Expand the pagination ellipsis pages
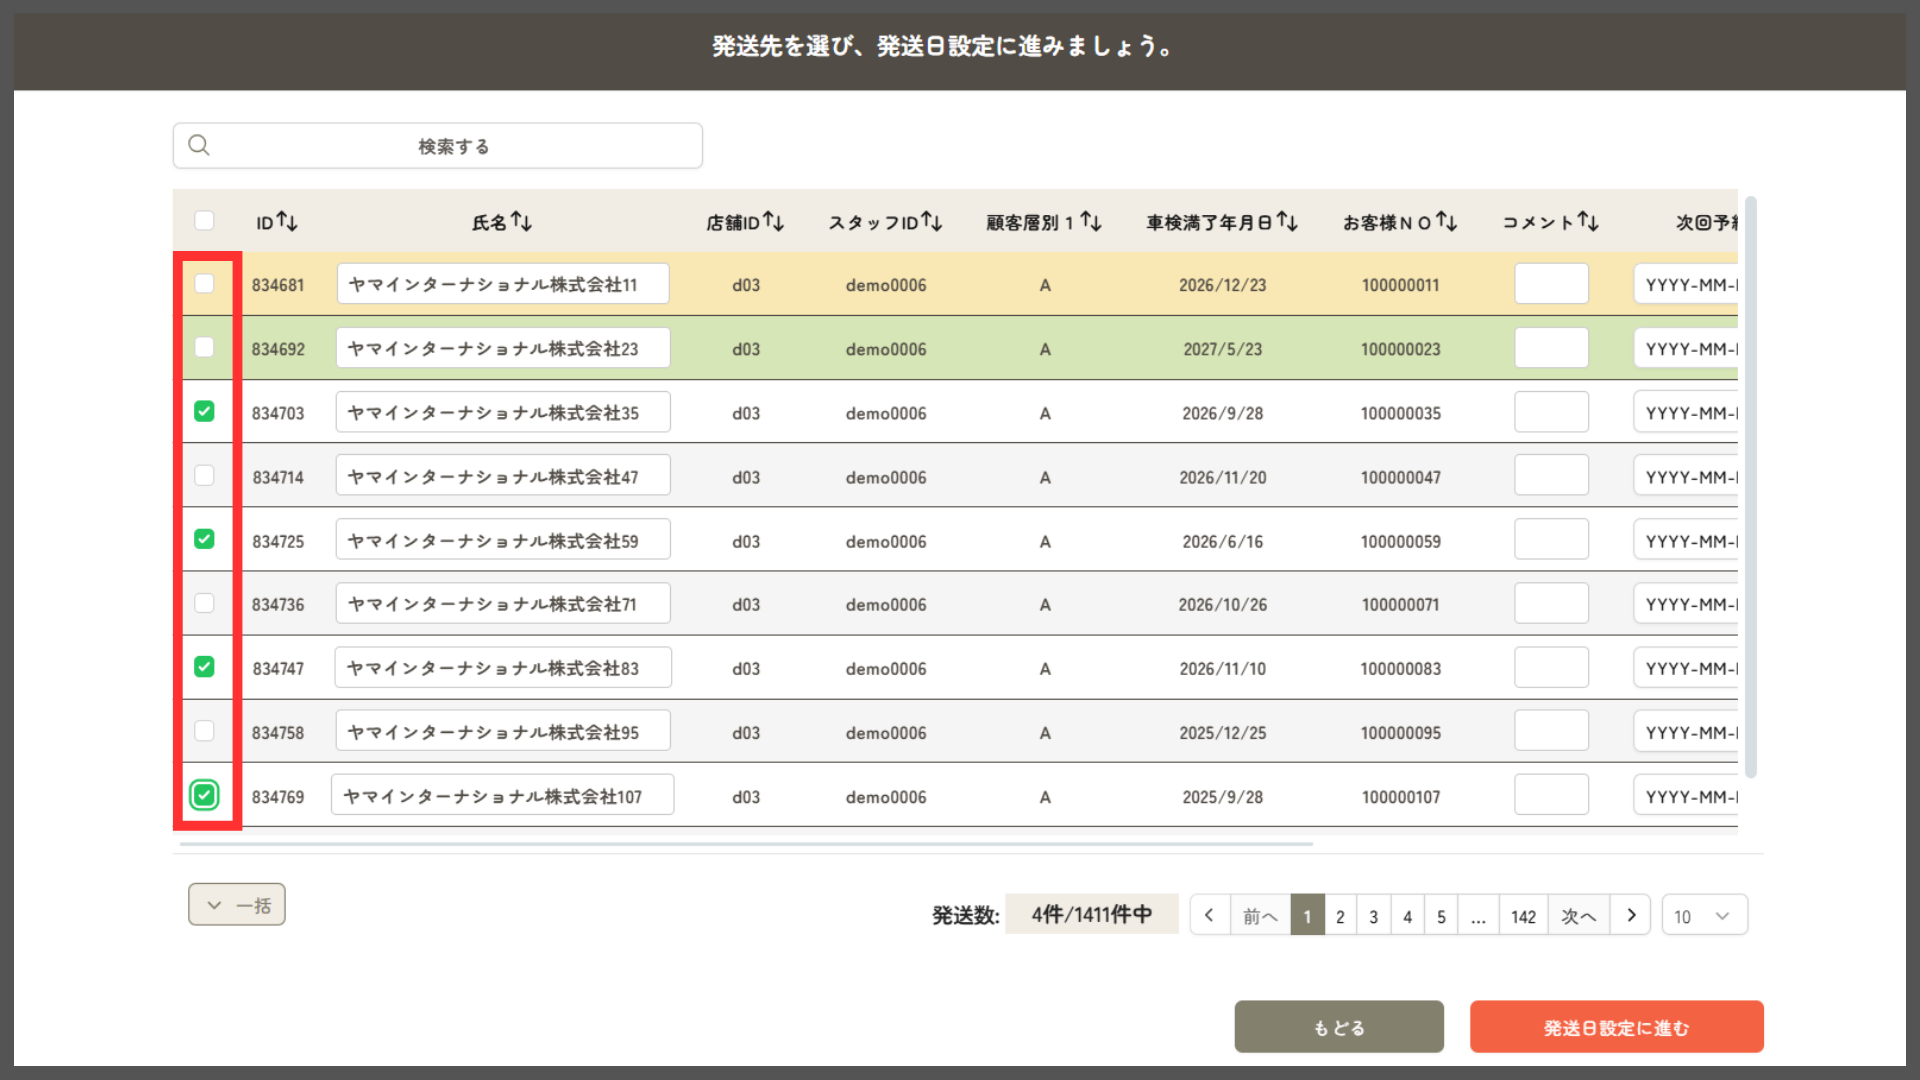 pyautogui.click(x=1478, y=916)
